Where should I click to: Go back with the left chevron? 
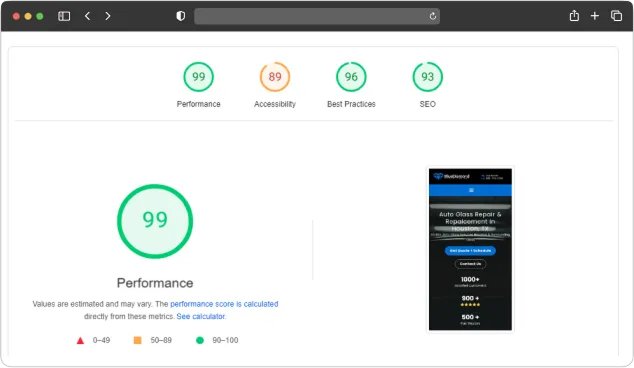point(87,16)
